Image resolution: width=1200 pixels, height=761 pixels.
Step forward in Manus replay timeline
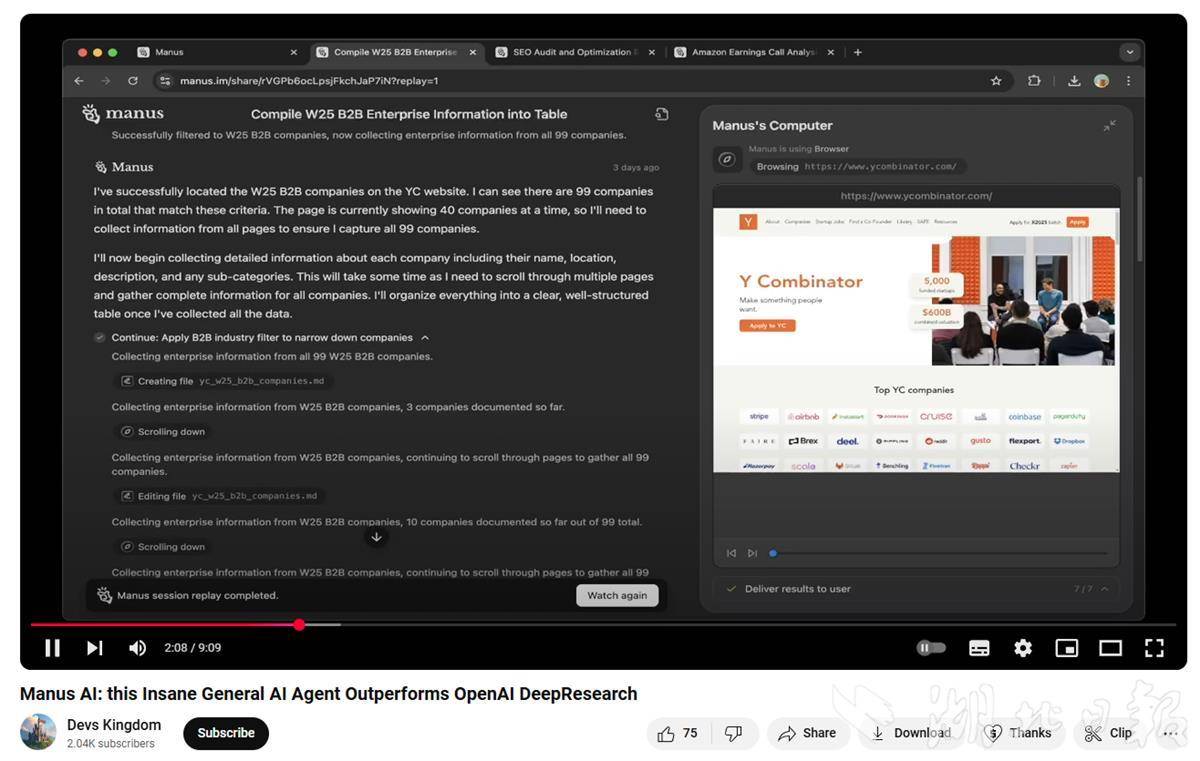pos(752,553)
